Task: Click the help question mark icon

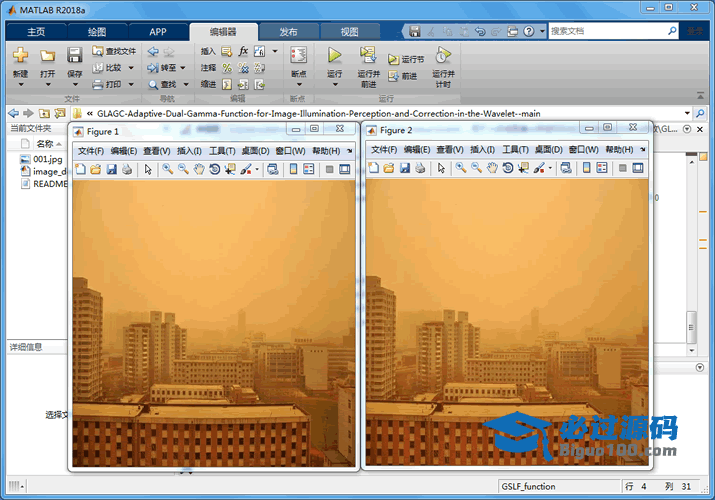Action: click(528, 31)
